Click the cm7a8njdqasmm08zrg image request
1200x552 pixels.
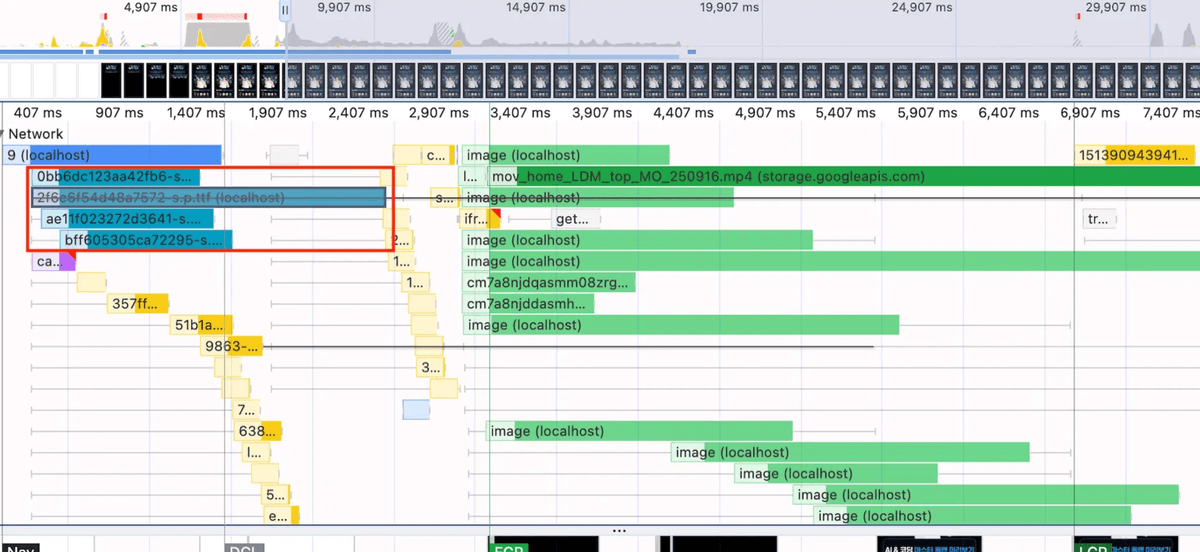549,282
